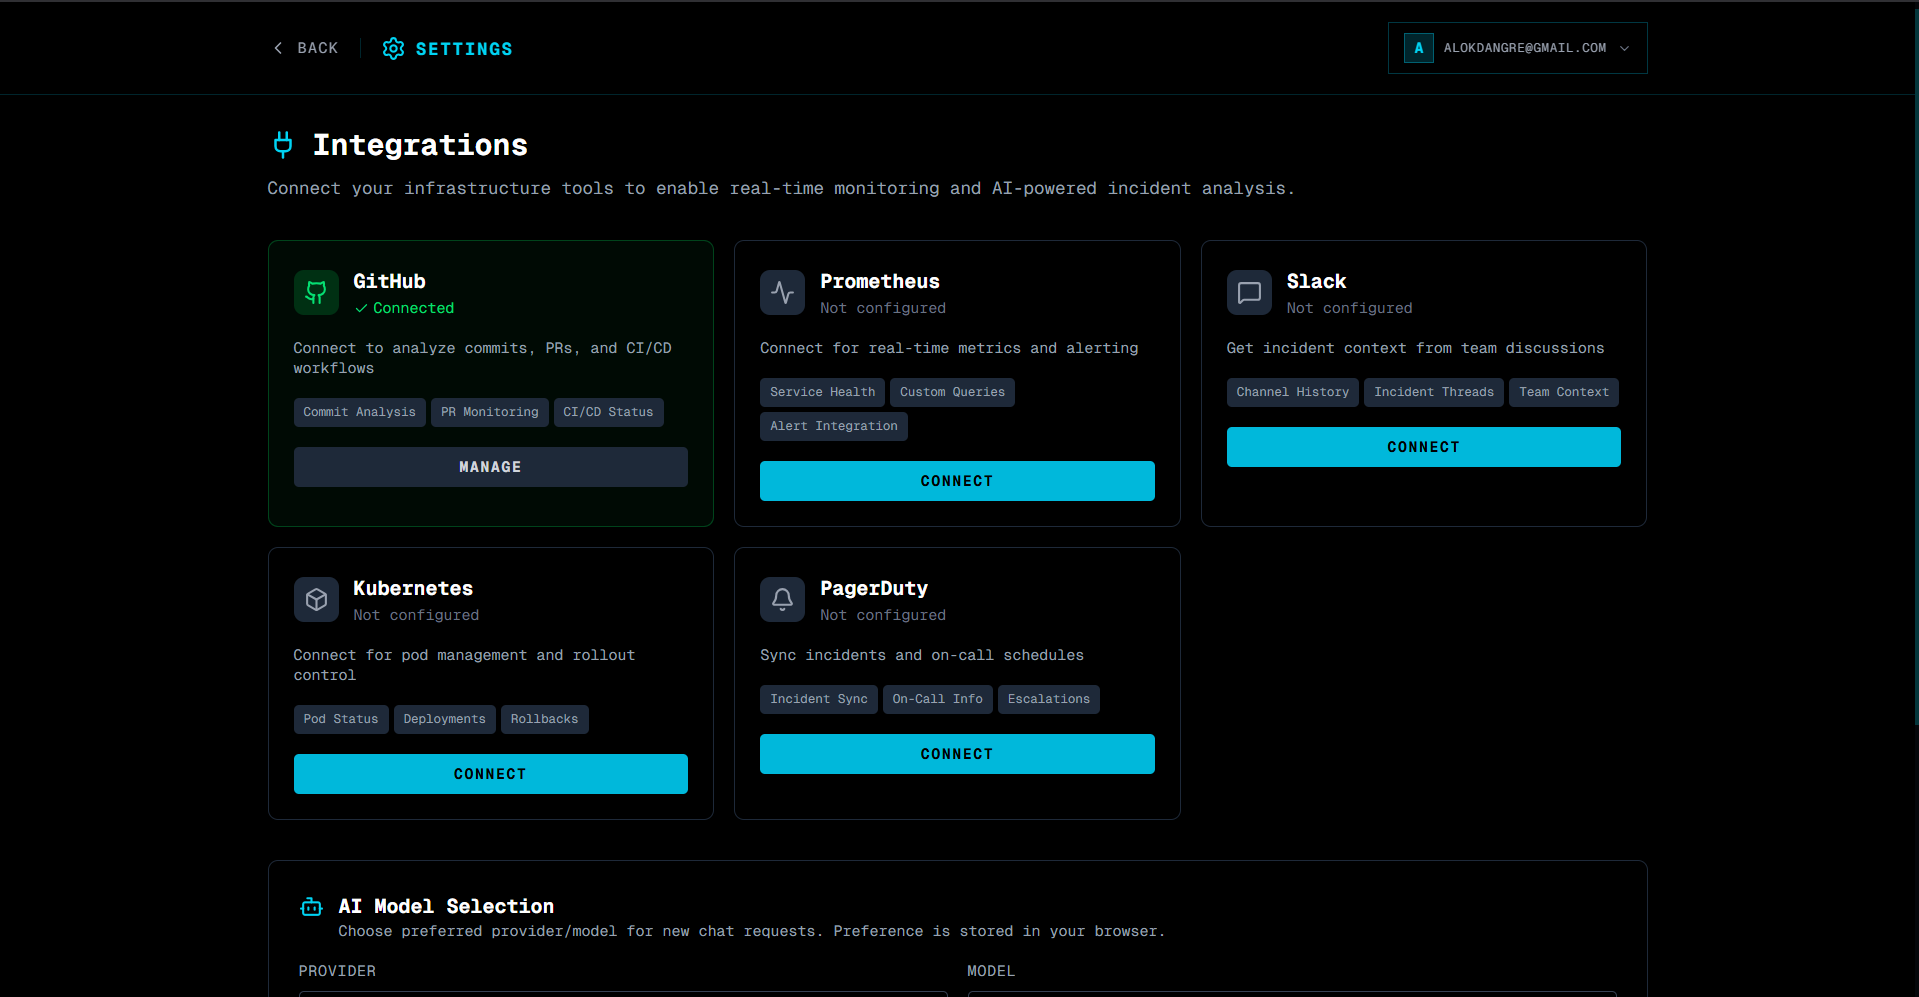Click Slack 'Not configured' status text

pyautogui.click(x=1350, y=309)
